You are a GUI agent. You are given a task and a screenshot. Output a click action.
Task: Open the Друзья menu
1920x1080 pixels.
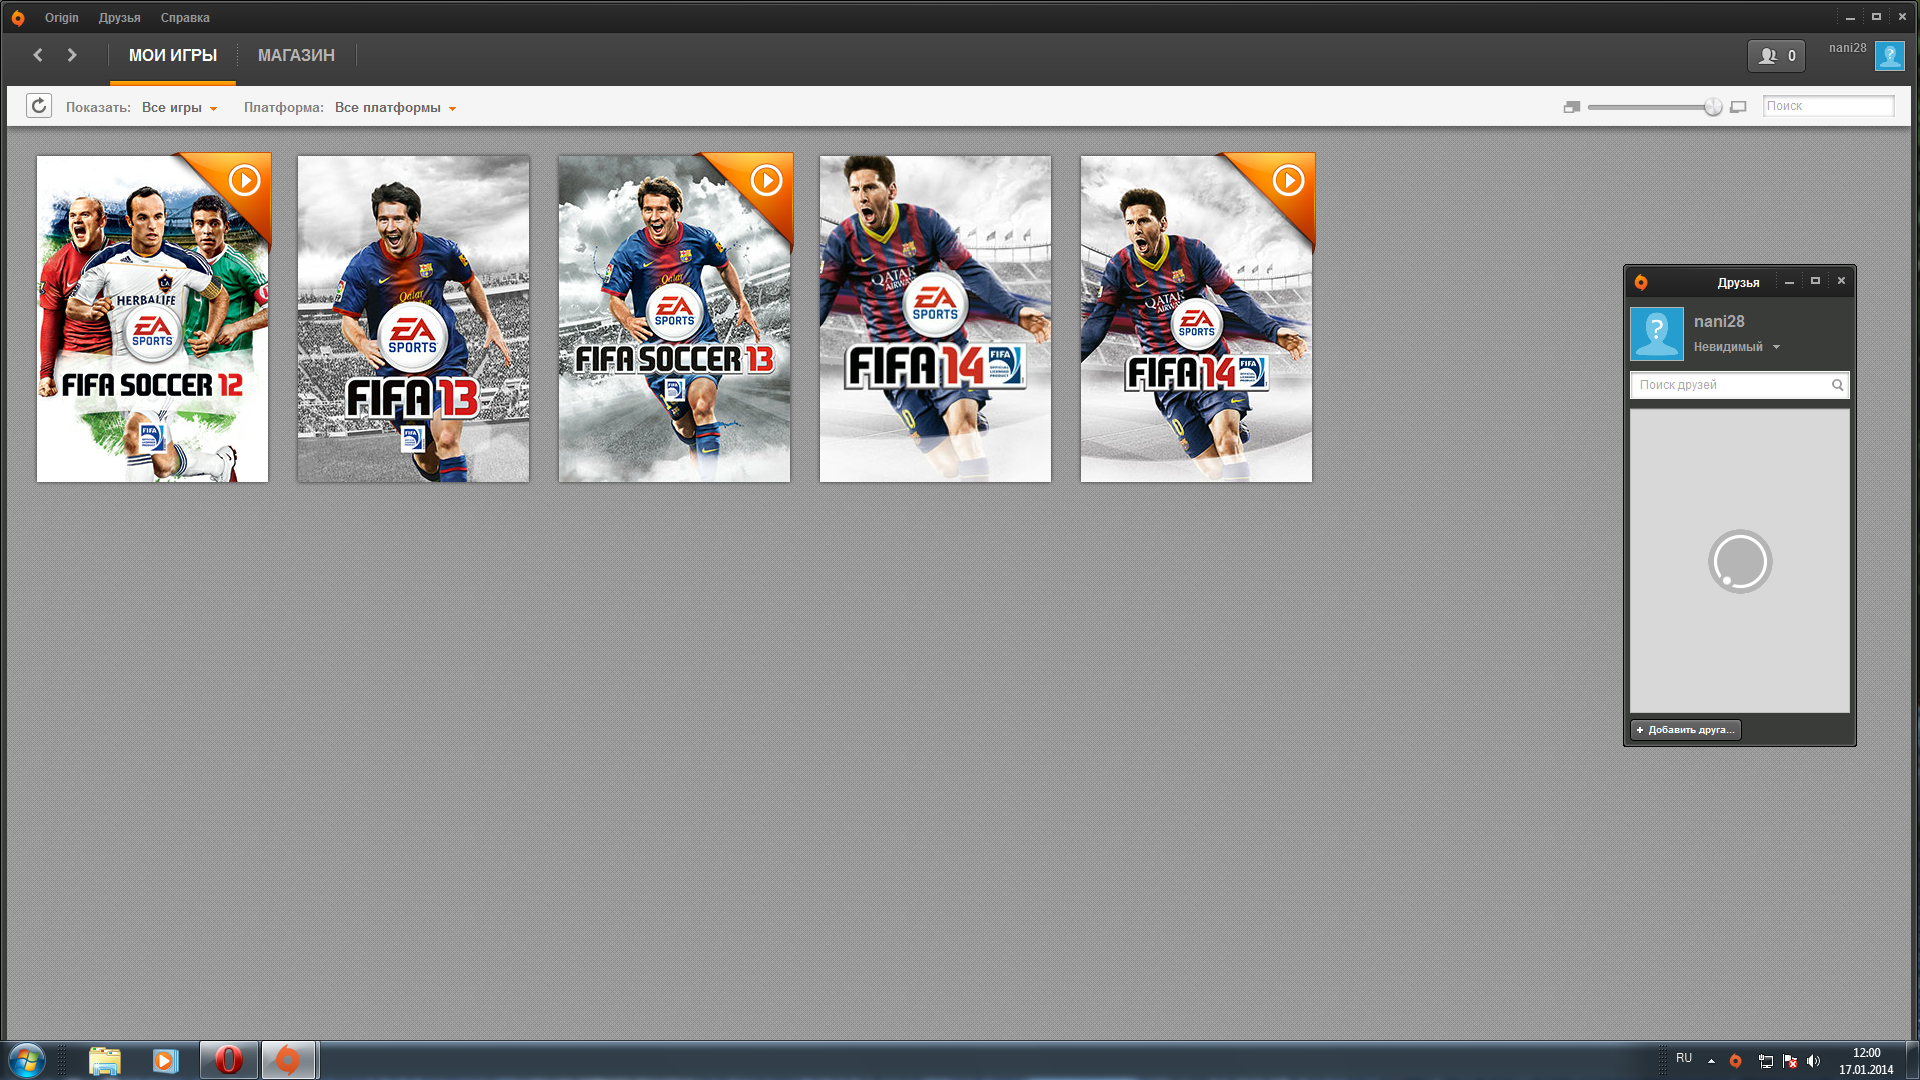click(119, 18)
